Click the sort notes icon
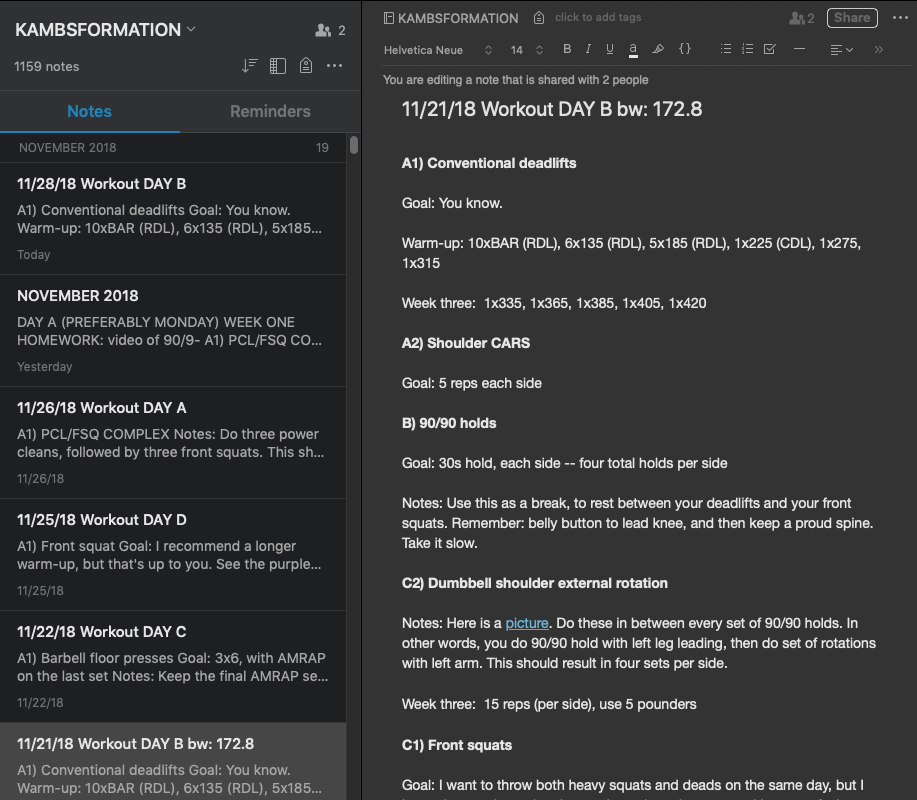The width and height of the screenshot is (917, 800). [250, 66]
